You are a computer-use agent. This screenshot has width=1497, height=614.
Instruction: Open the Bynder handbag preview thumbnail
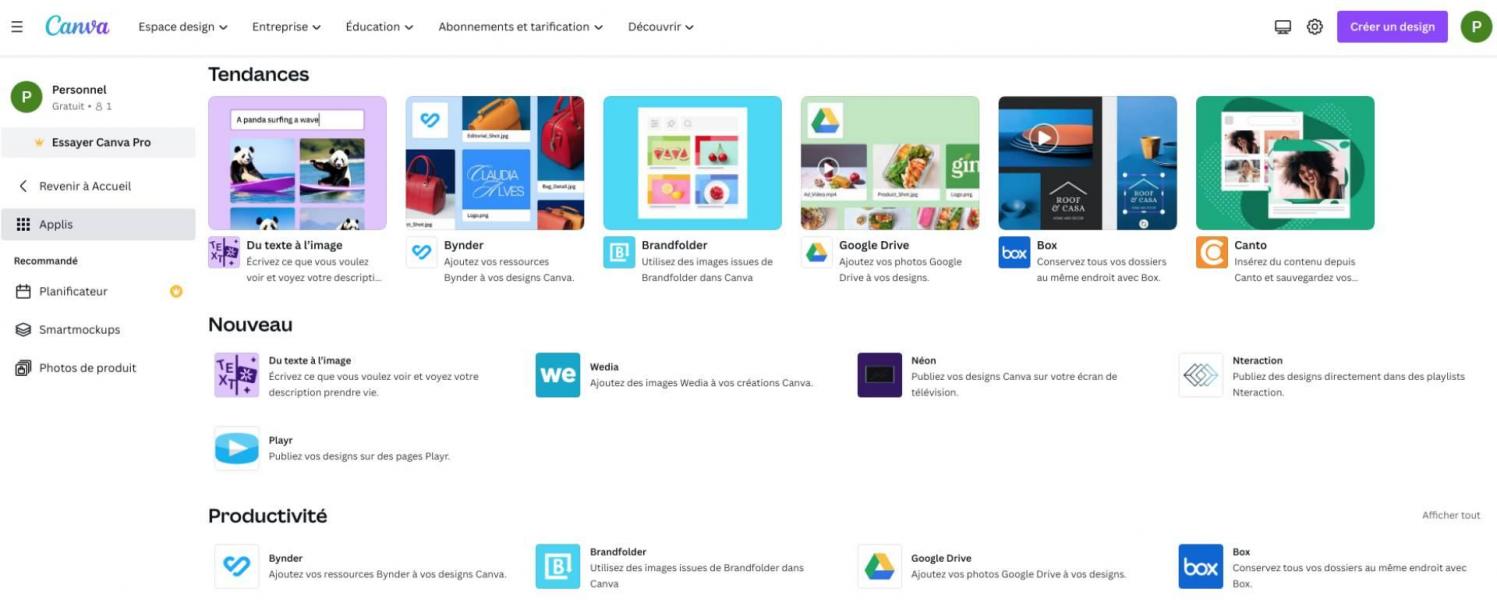(495, 163)
